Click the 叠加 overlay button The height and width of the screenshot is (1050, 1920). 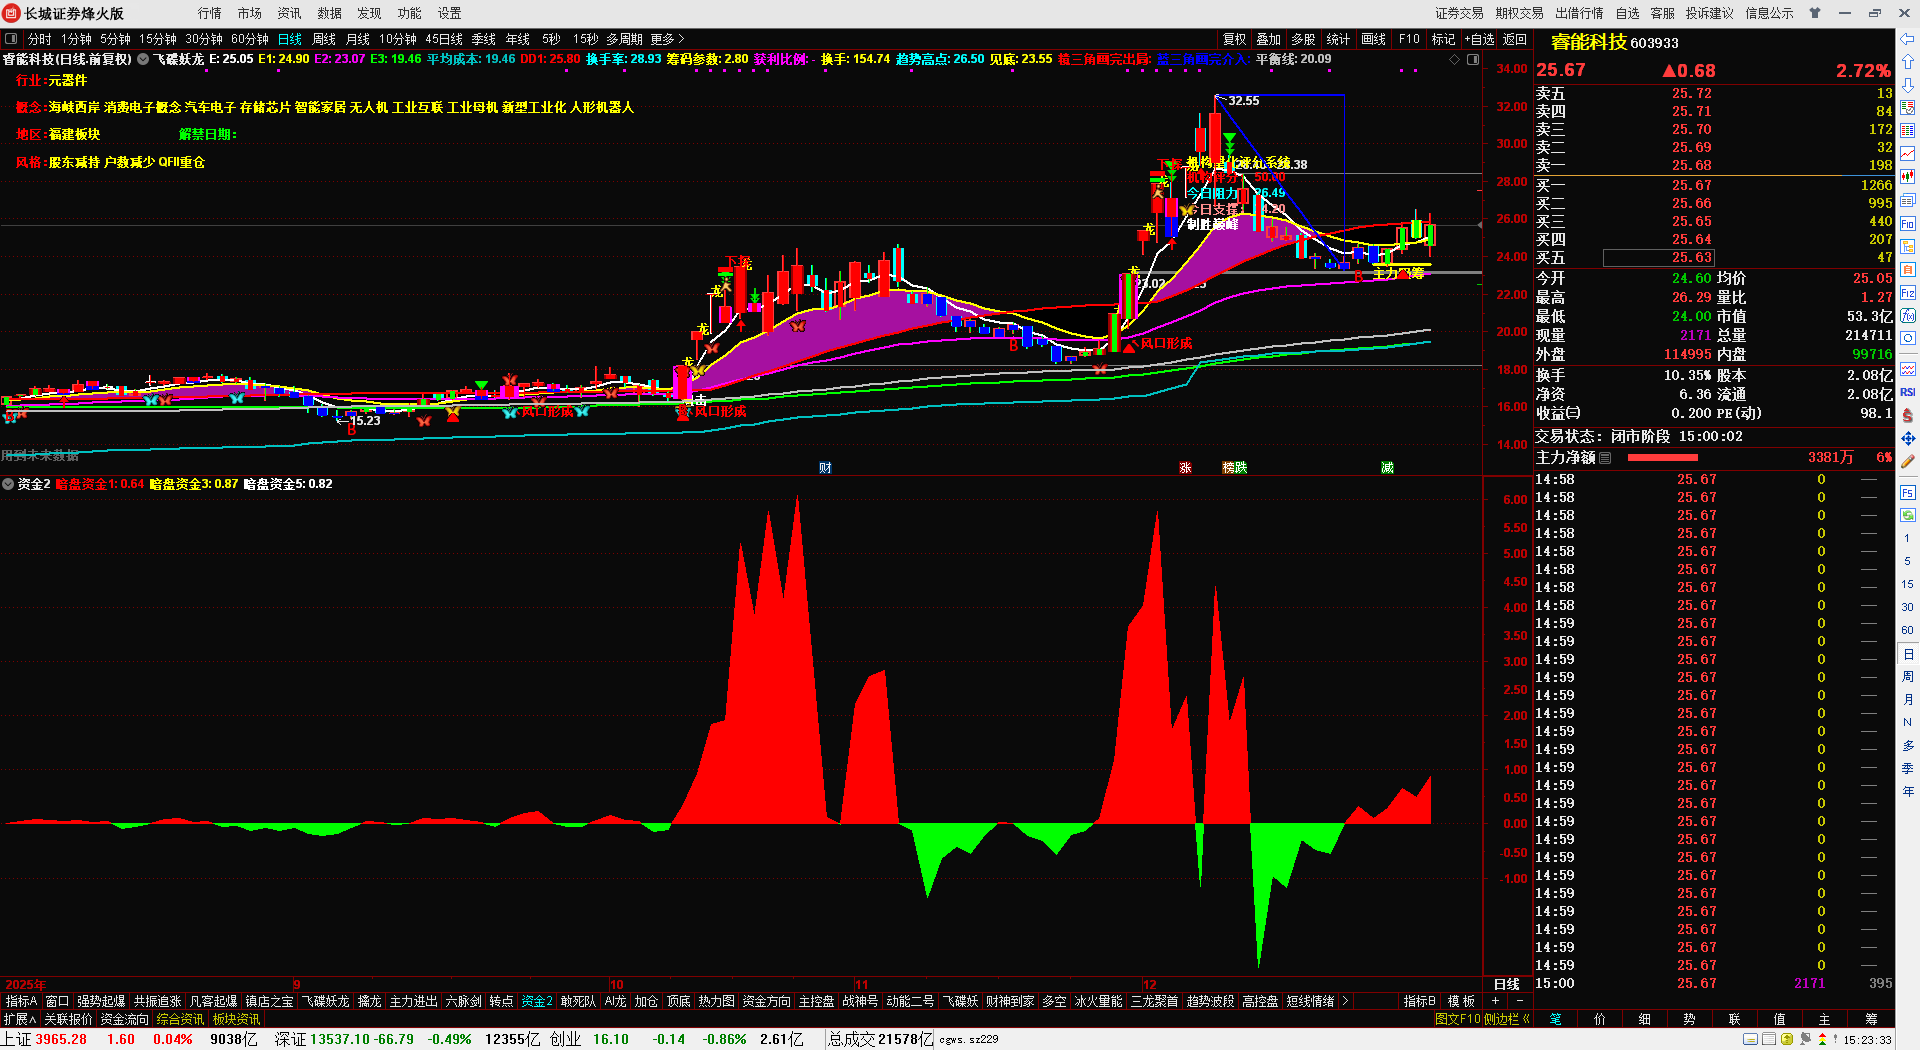coord(1269,39)
